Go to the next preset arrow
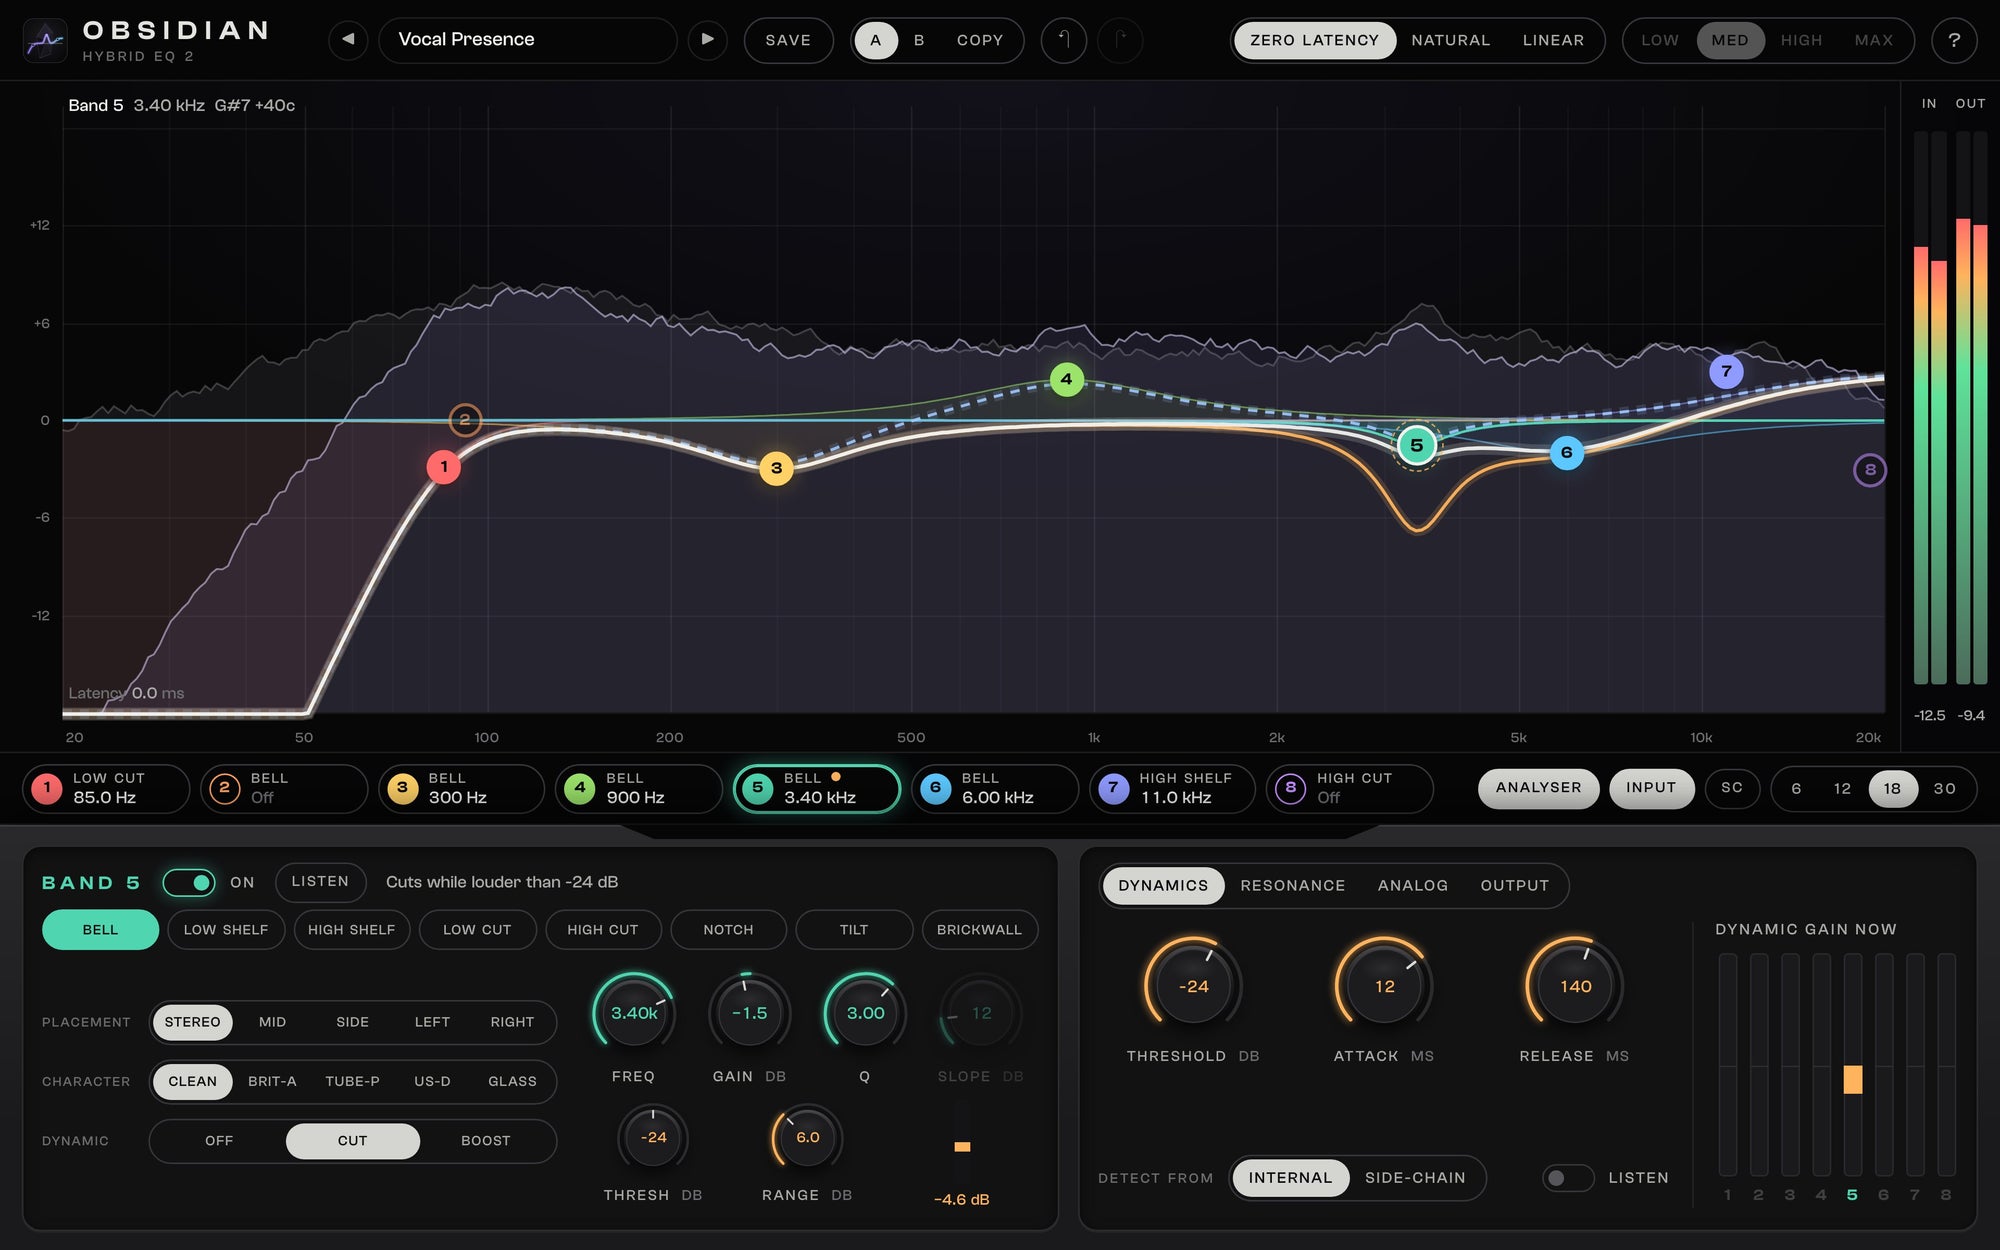Image resolution: width=2000 pixels, height=1250 pixels. 707,40
